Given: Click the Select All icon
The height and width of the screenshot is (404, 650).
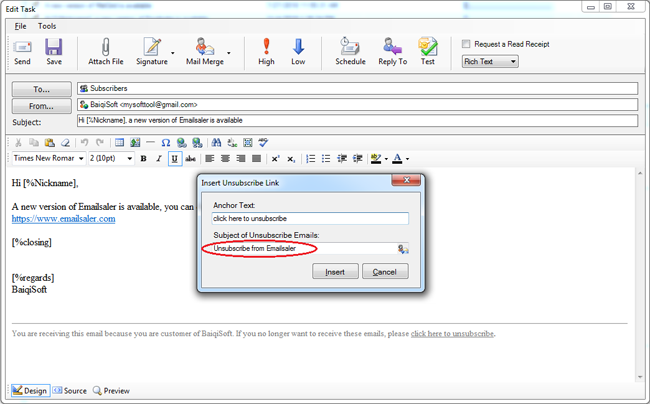Looking at the screenshot, I should point(248,143).
